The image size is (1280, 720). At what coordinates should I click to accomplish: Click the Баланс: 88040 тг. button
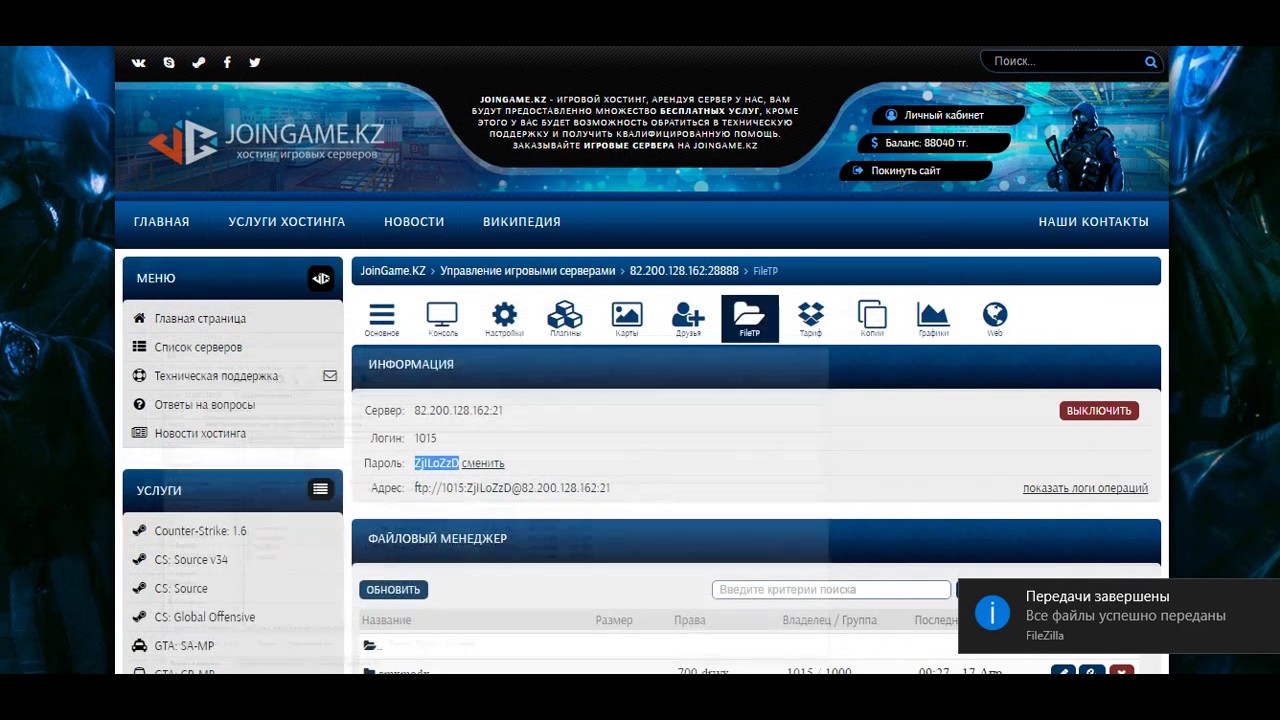point(933,143)
